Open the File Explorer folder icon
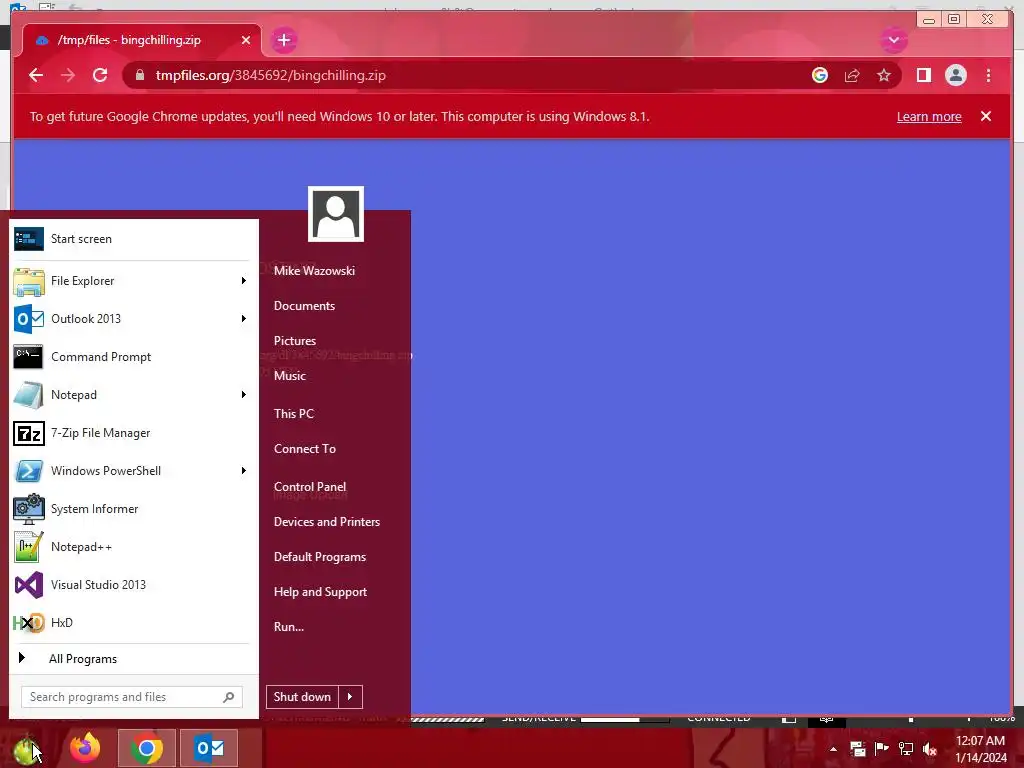 click(x=29, y=281)
